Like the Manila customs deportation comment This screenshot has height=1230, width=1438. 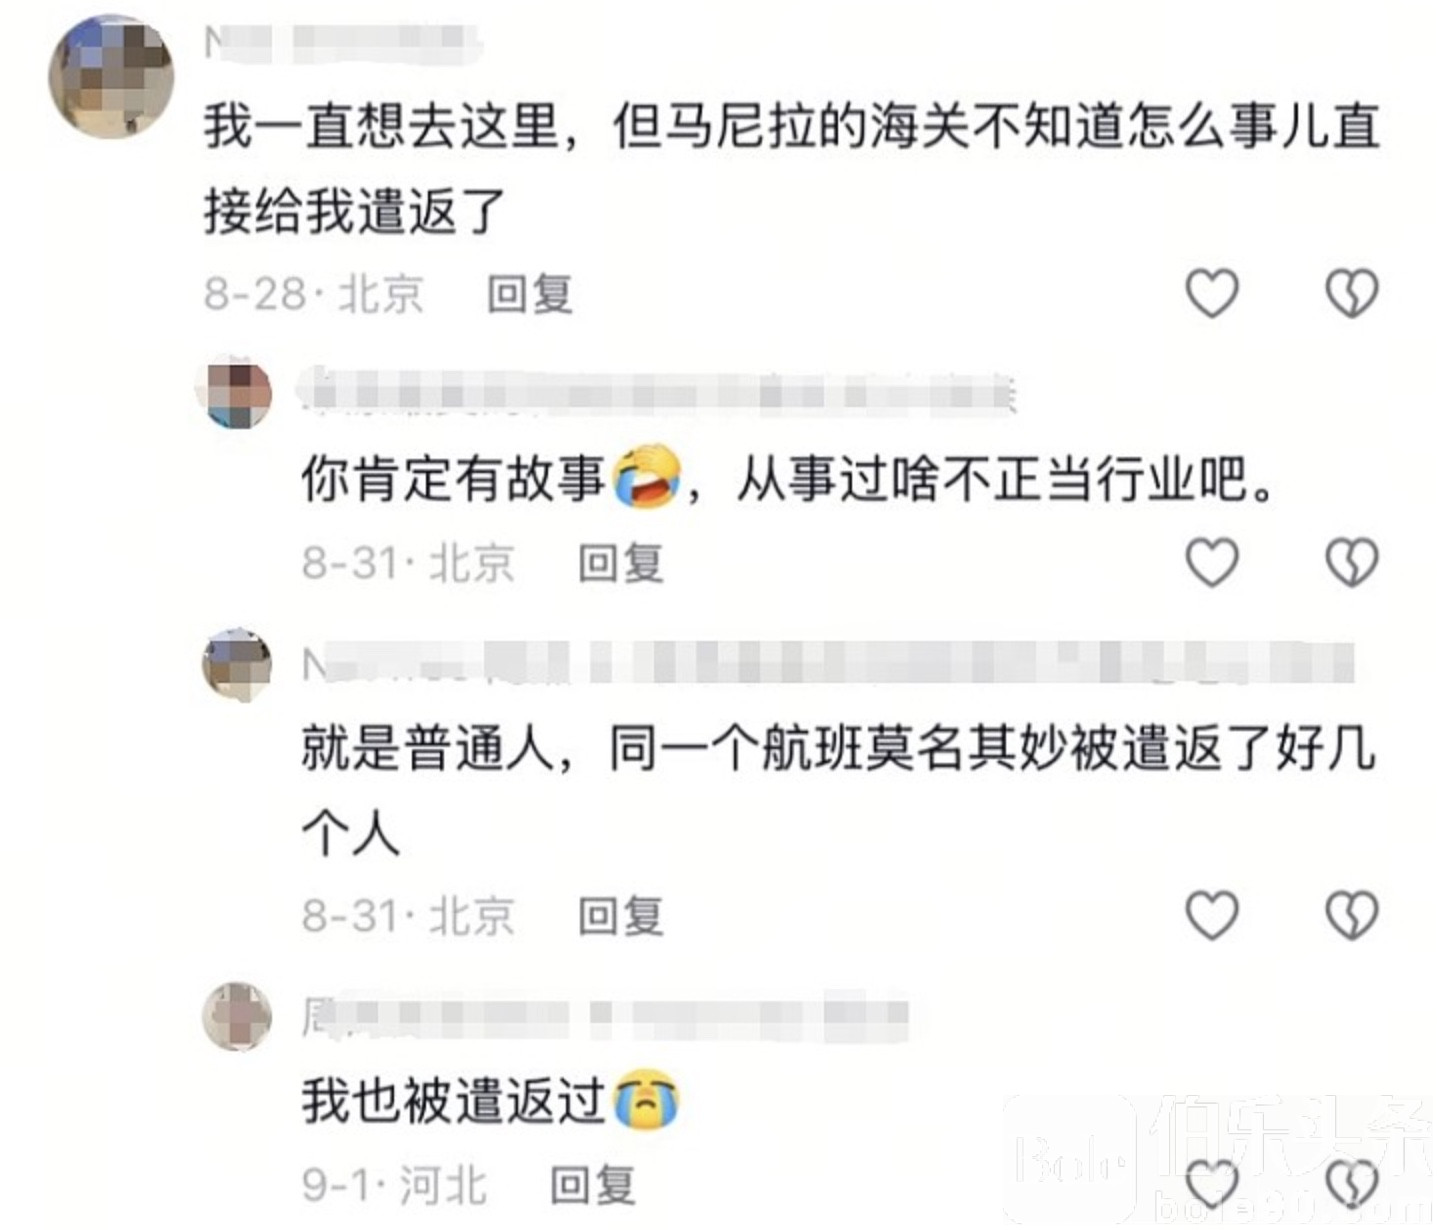(1212, 293)
